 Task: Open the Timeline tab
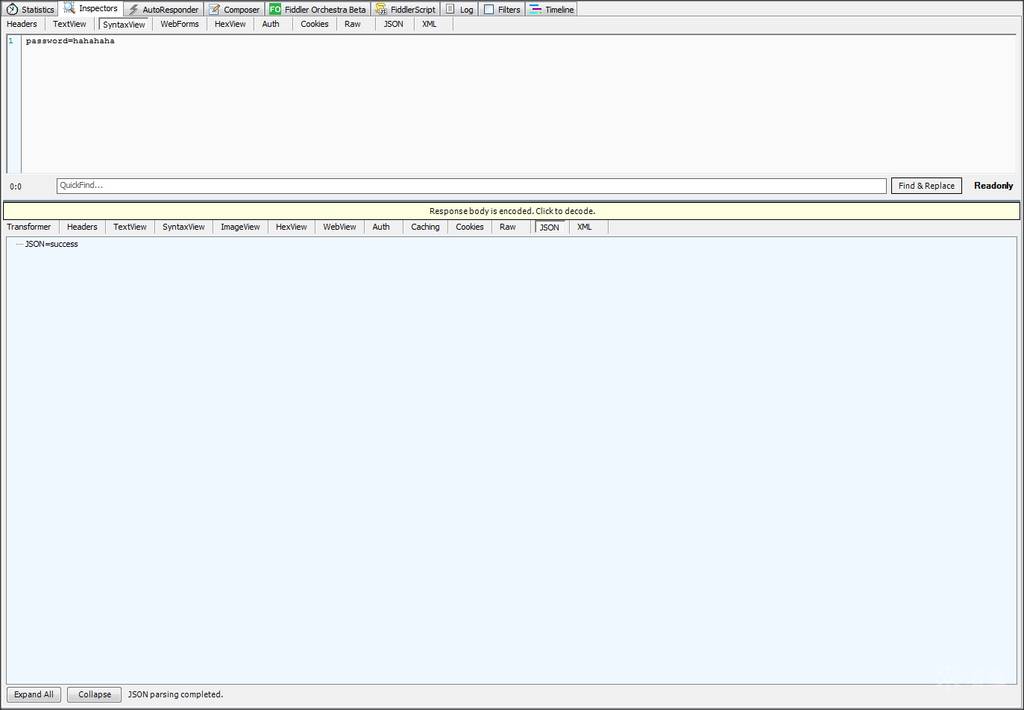[552, 9]
